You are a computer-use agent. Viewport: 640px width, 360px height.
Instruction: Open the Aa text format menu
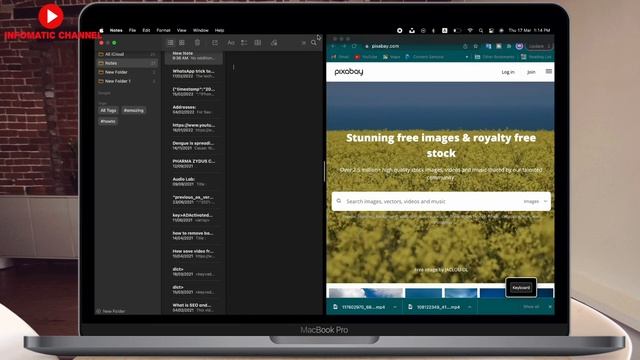(x=231, y=42)
